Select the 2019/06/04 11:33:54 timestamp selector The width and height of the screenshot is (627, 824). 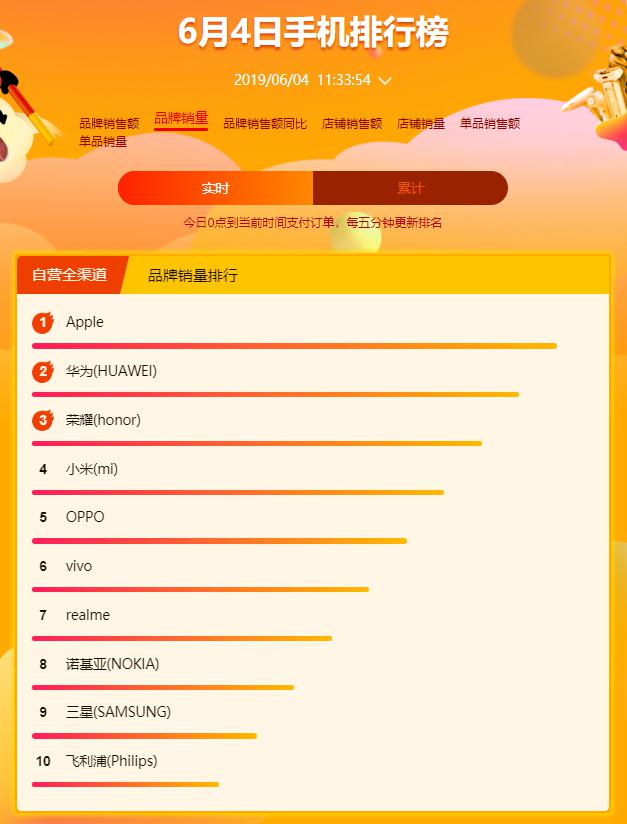313,80
